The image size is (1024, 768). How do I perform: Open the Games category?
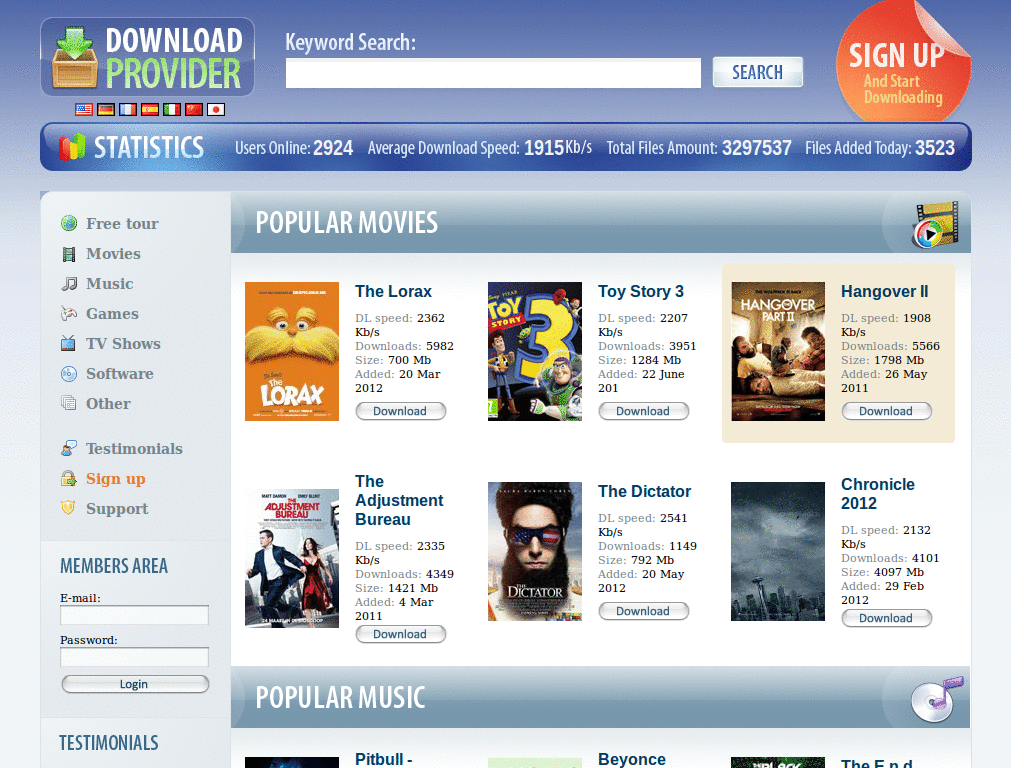pyautogui.click(x=112, y=313)
